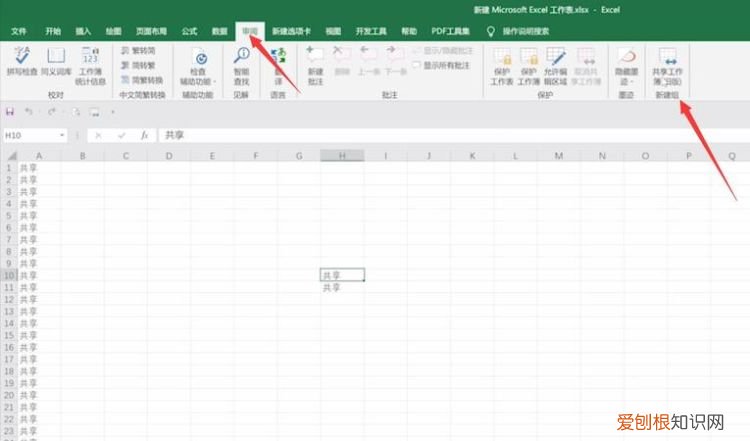
Task: Switch to the 公式 formulas tab
Action: 189,31
